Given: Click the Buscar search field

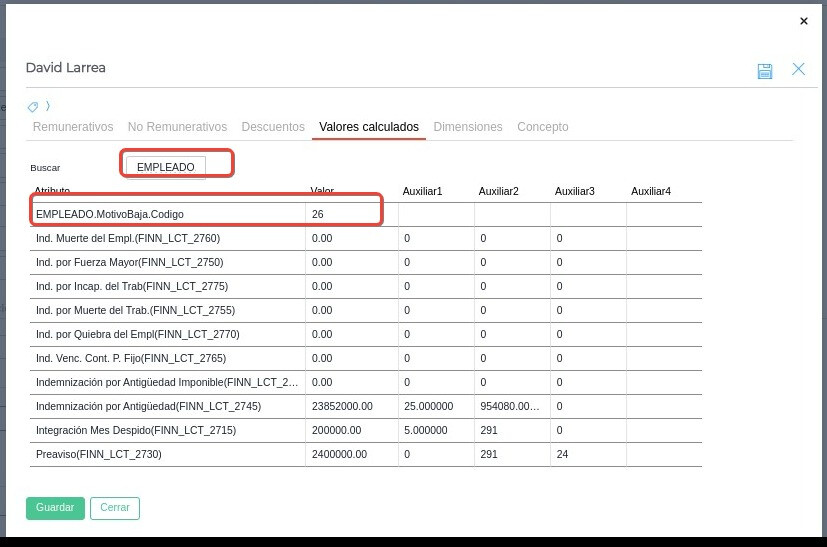Looking at the screenshot, I should (166, 167).
